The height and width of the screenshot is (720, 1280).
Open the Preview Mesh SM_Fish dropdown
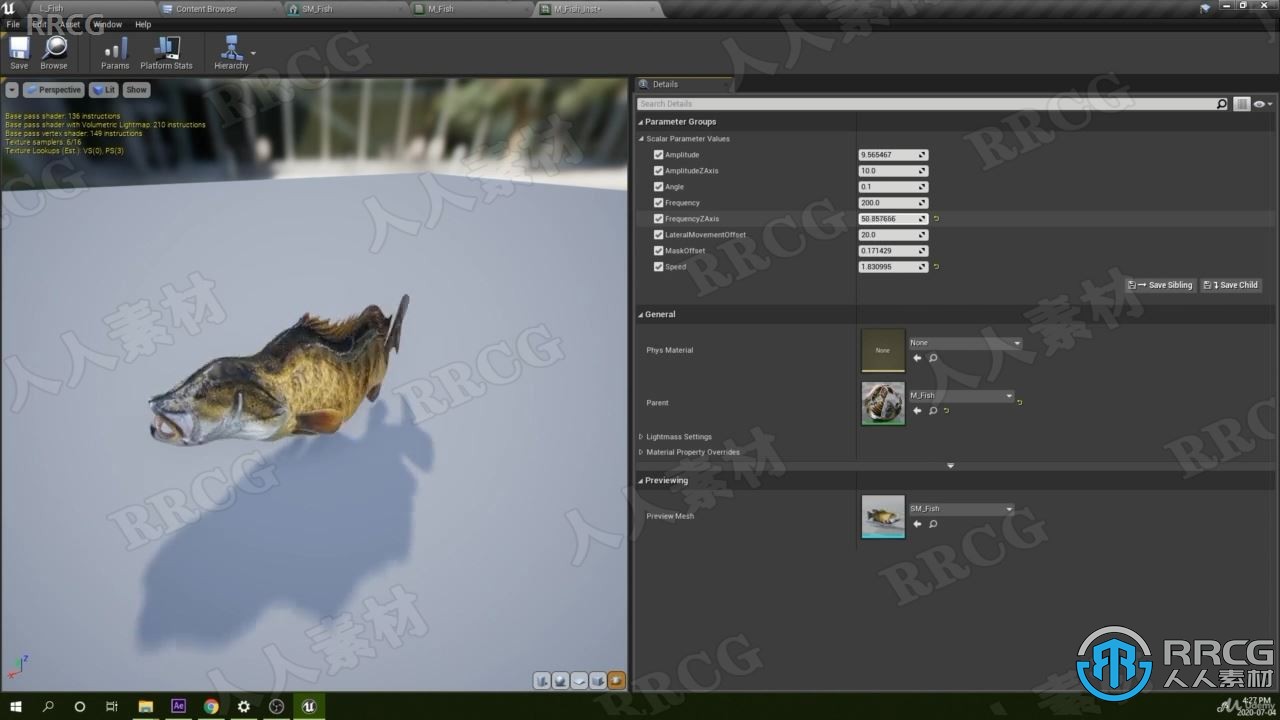pyautogui.click(x=961, y=509)
